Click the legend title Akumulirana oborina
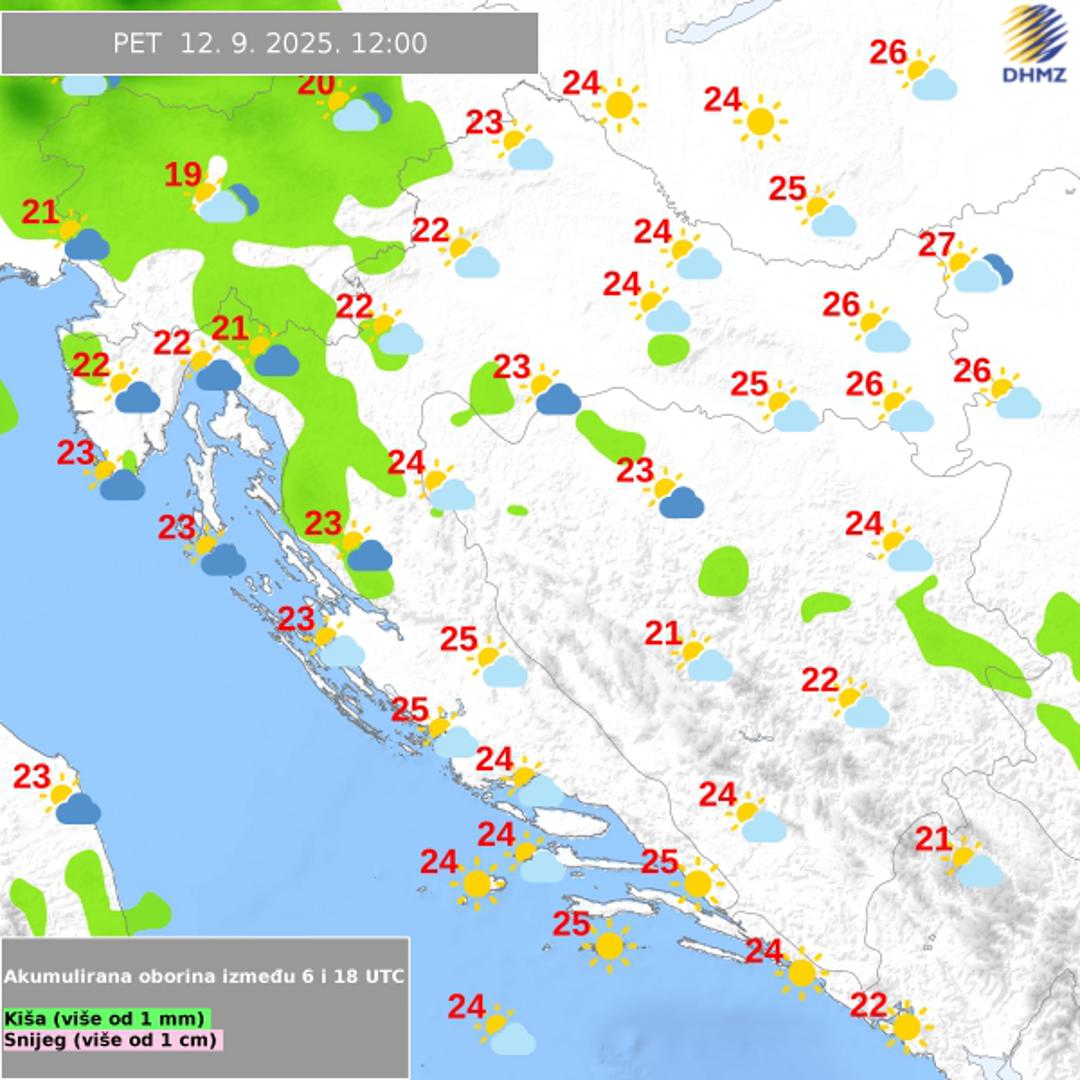1080x1080 pixels. tap(205, 976)
